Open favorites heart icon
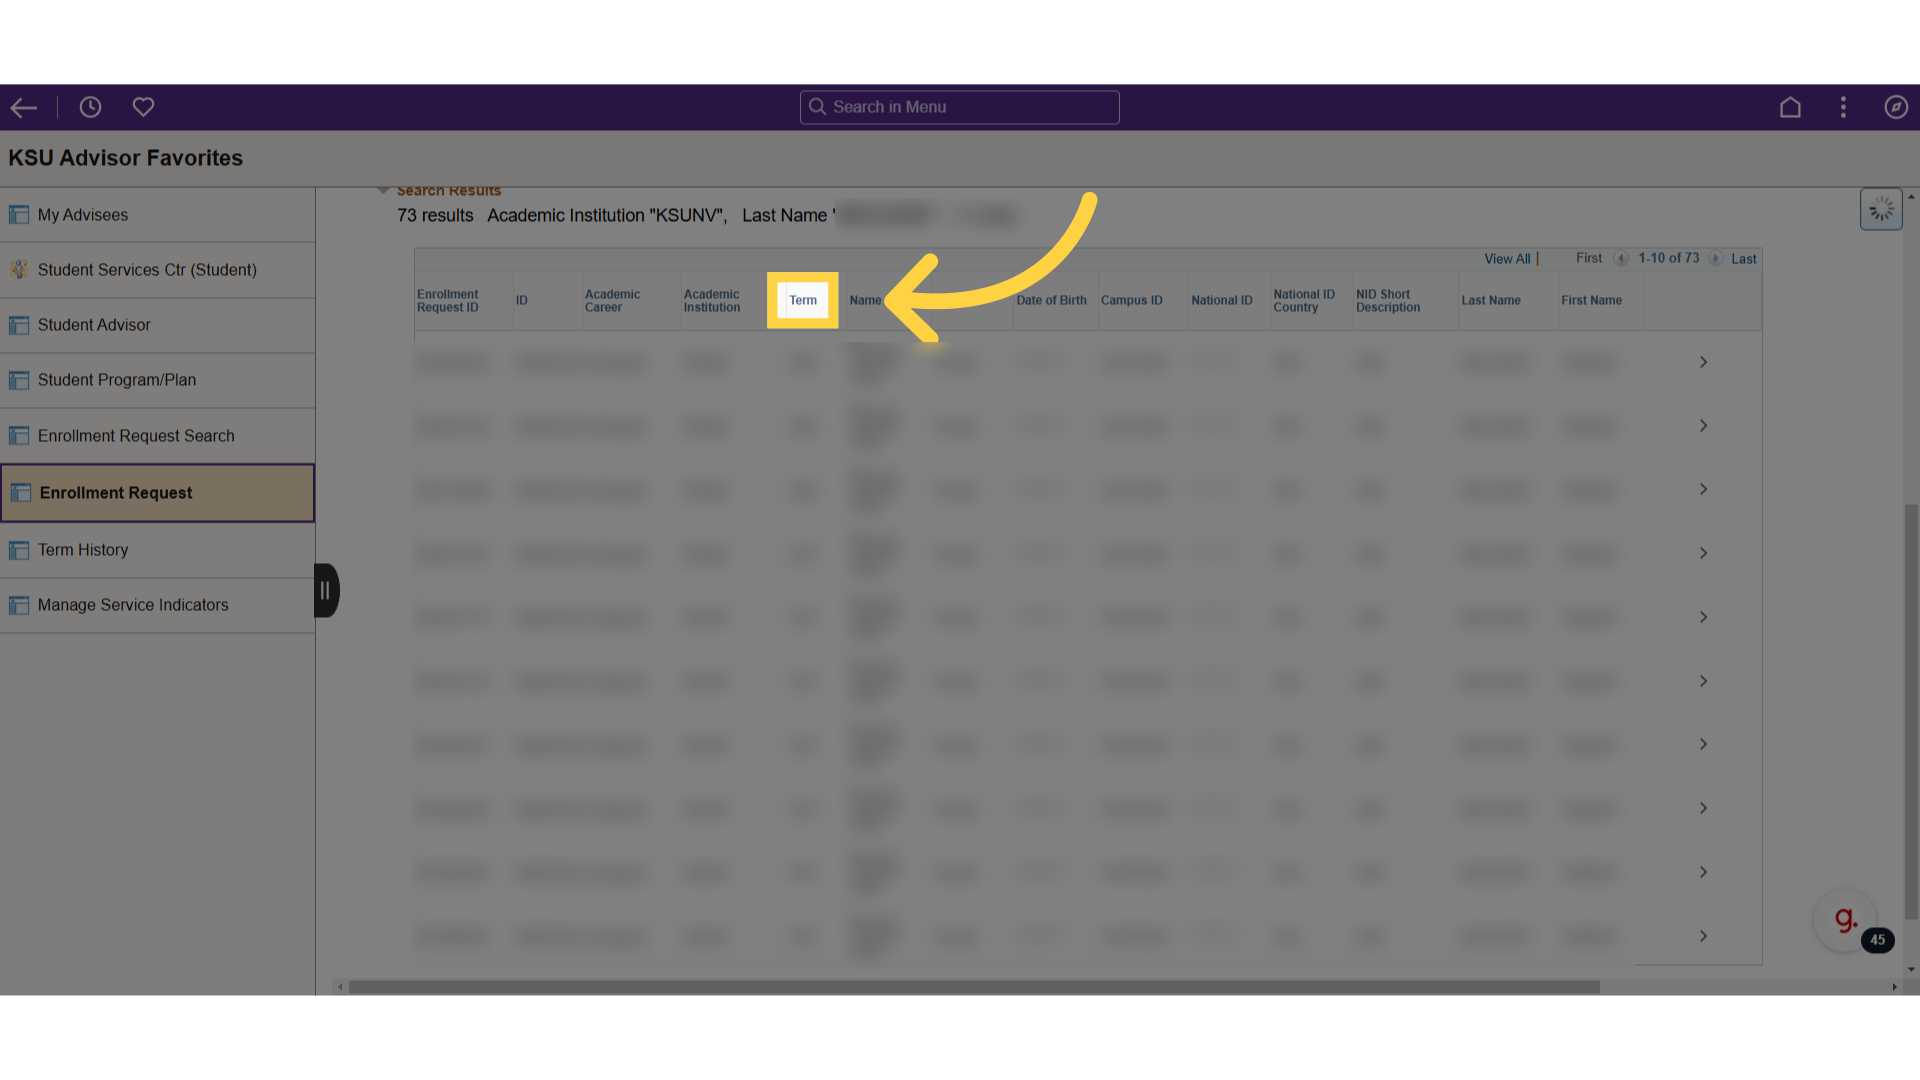This screenshot has width=1920, height=1080. (143, 107)
